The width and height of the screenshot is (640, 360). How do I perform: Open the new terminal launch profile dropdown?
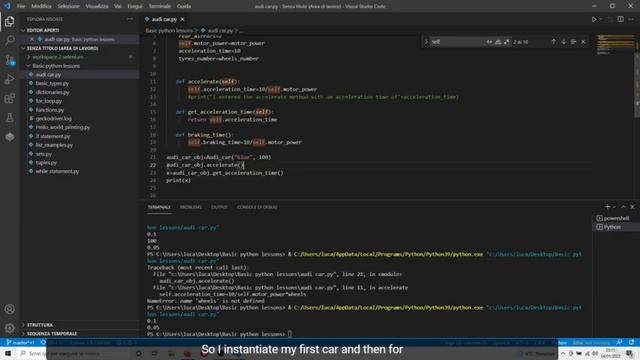pyautogui.click(x=614, y=207)
